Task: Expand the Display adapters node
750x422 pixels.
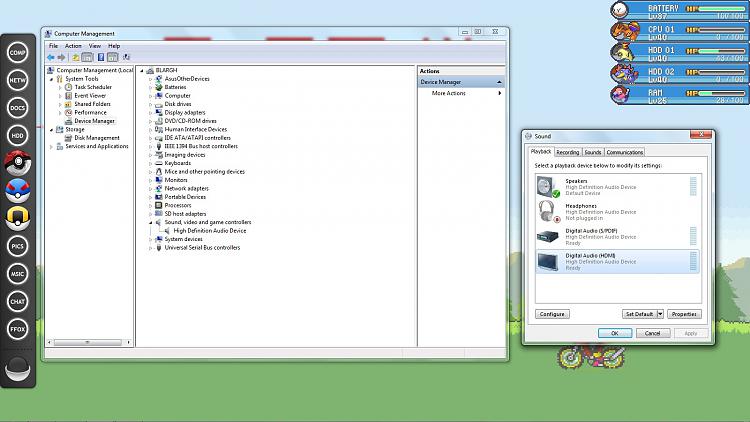Action: [x=151, y=113]
